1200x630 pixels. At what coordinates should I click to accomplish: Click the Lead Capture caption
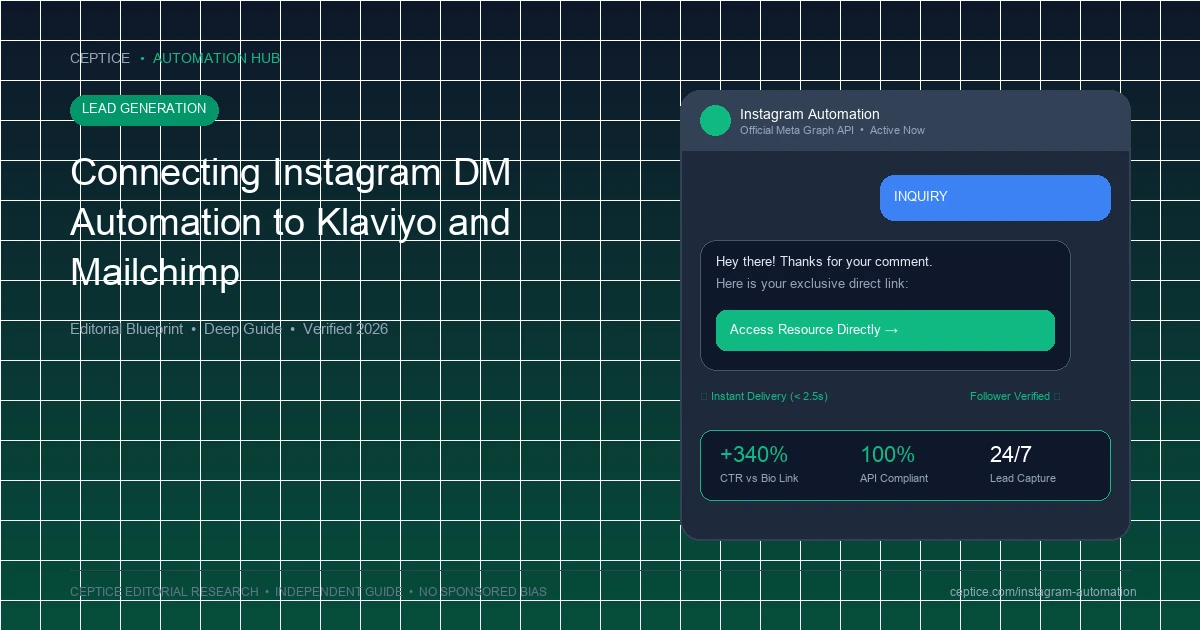(1023, 479)
